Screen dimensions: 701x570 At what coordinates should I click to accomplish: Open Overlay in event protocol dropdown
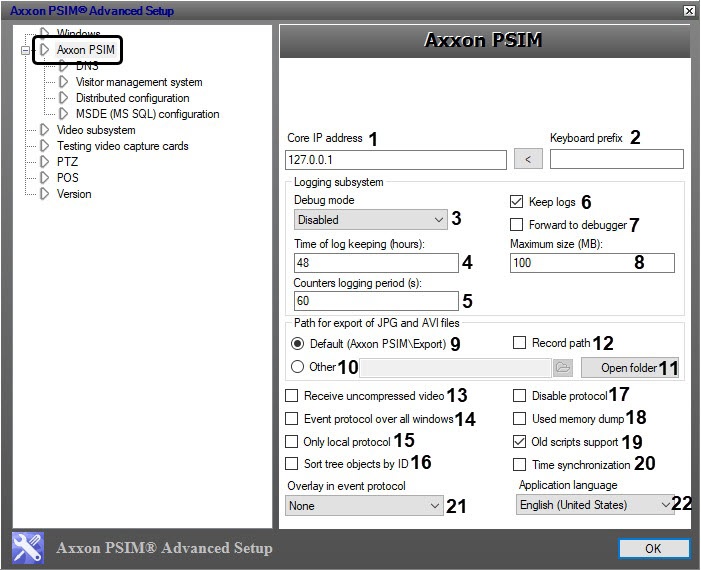pyautogui.click(x=364, y=506)
